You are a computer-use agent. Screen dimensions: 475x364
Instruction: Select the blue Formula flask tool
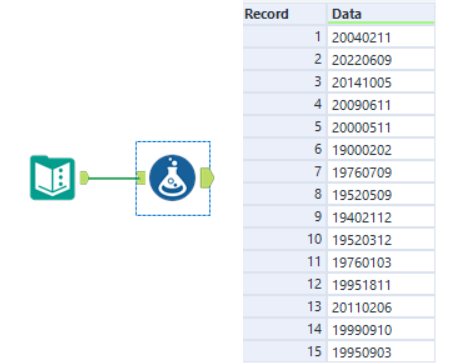pos(172,178)
